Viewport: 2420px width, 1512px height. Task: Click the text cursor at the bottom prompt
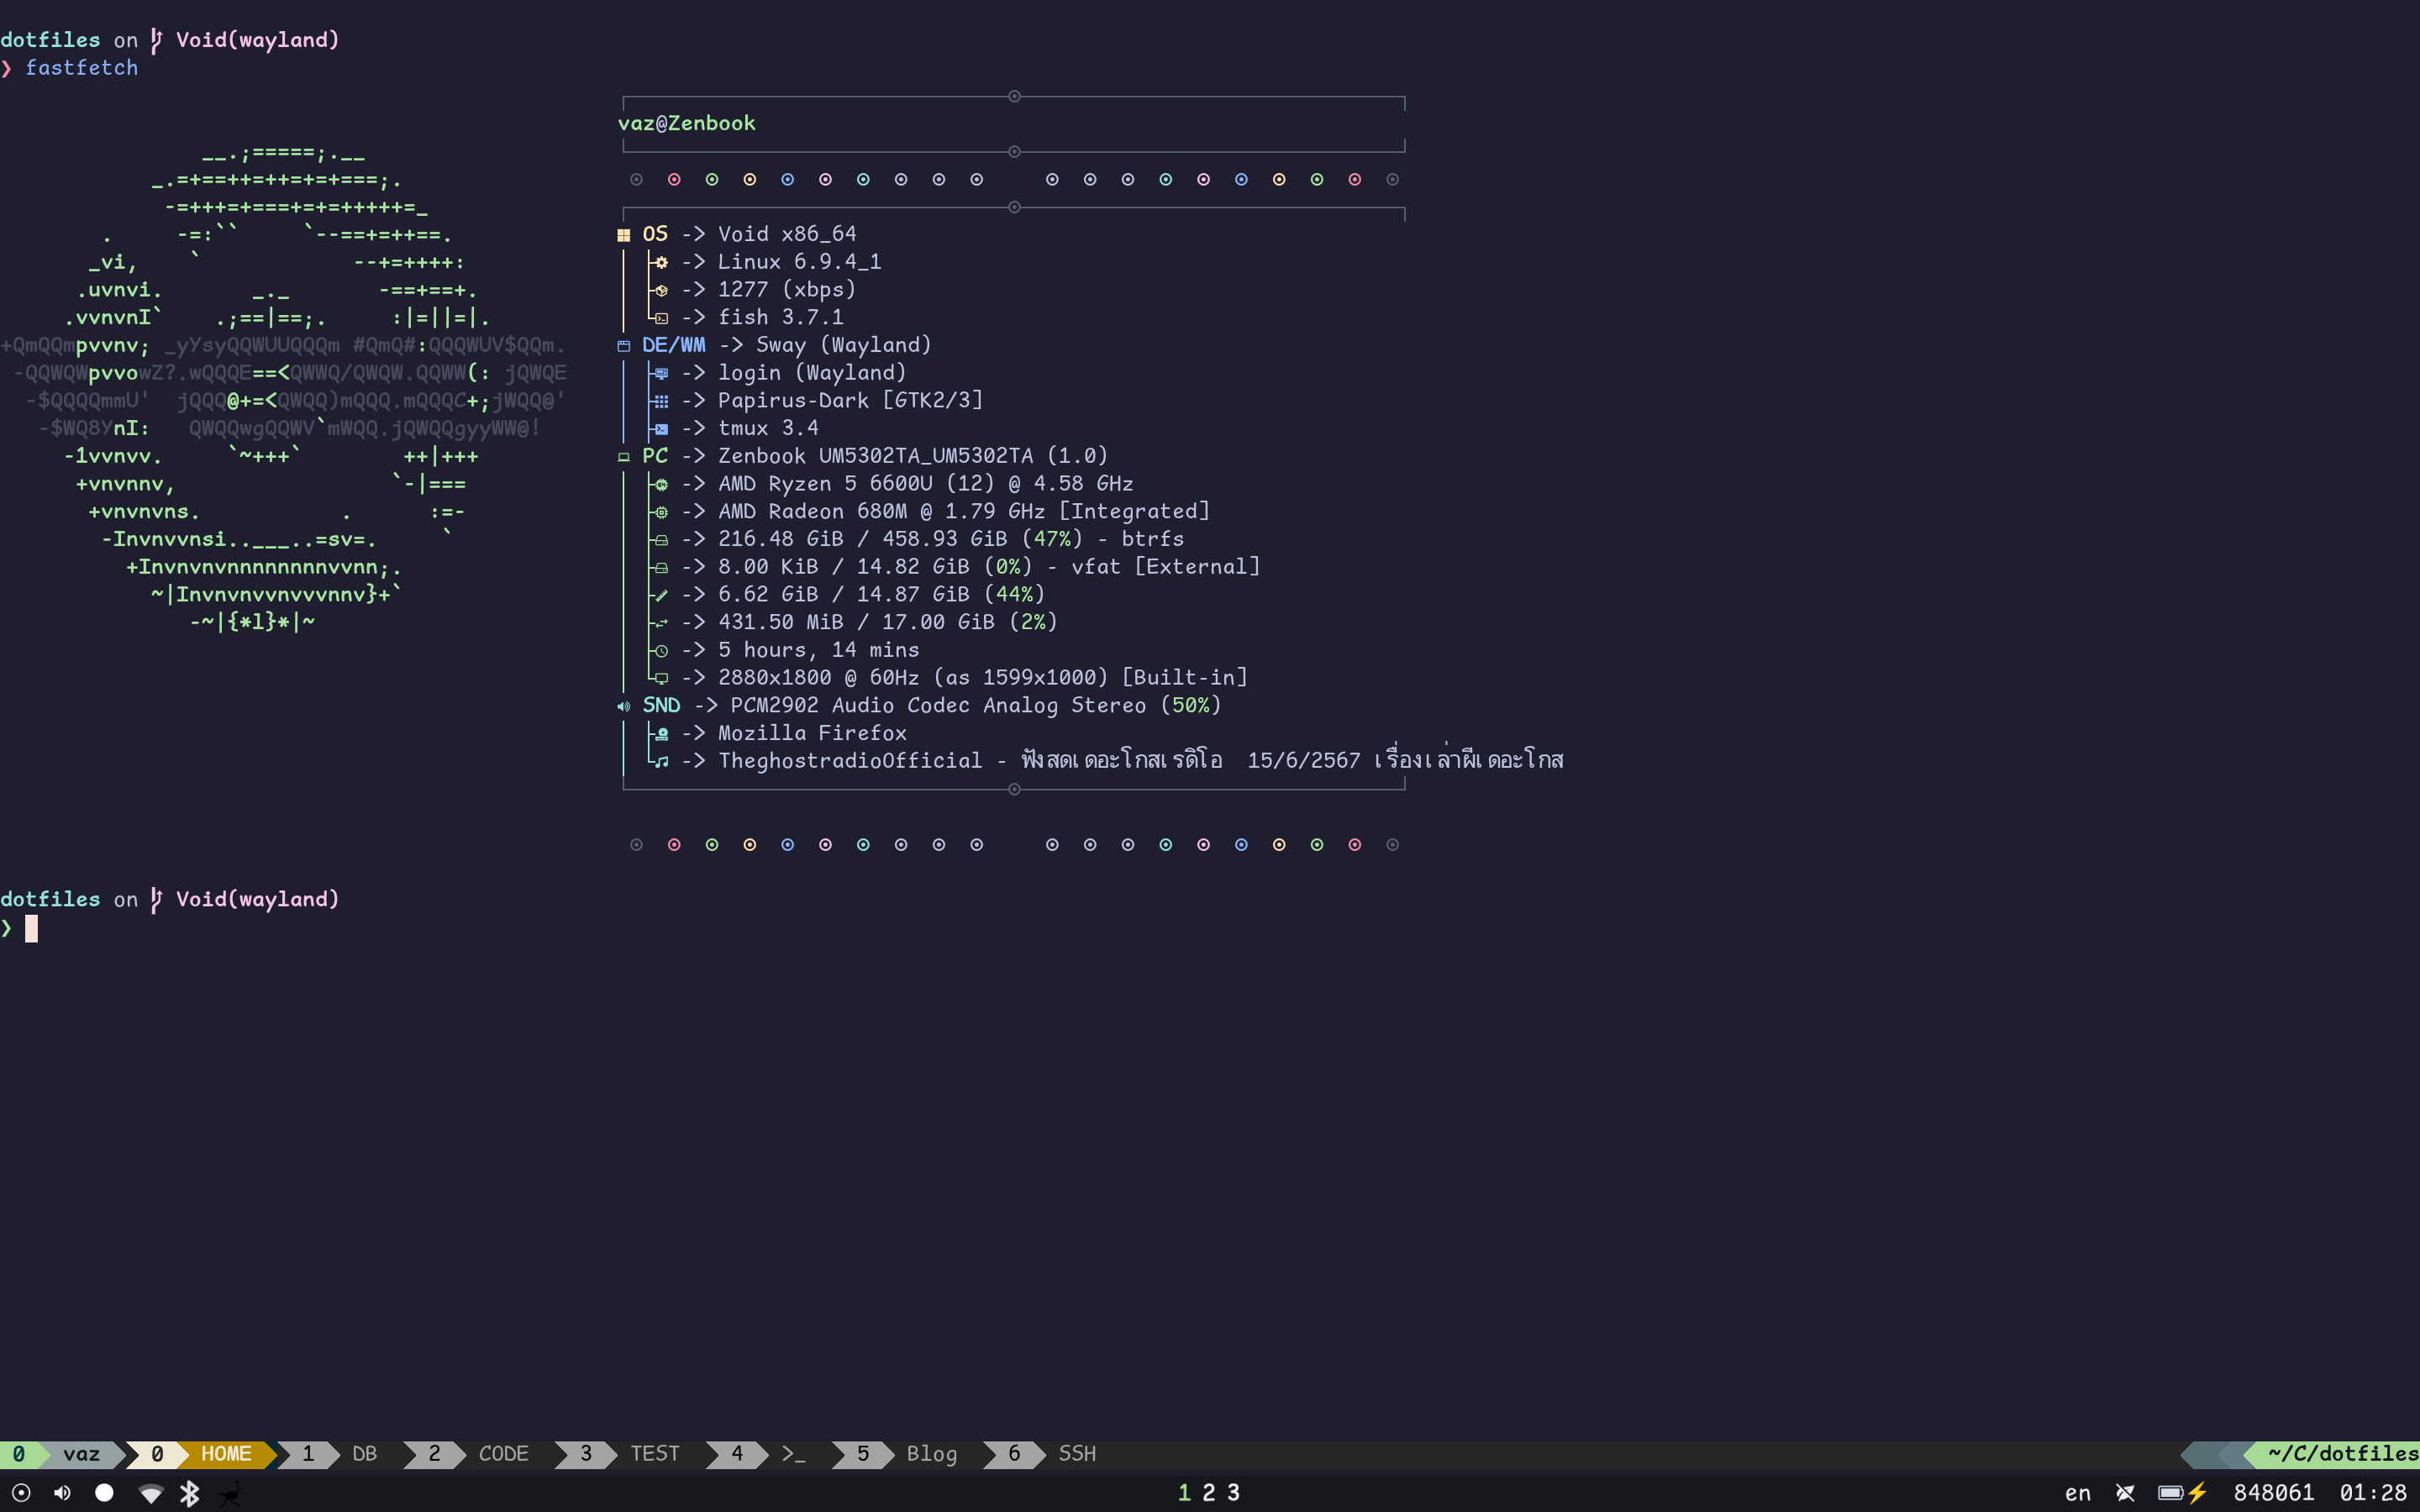(x=31, y=928)
